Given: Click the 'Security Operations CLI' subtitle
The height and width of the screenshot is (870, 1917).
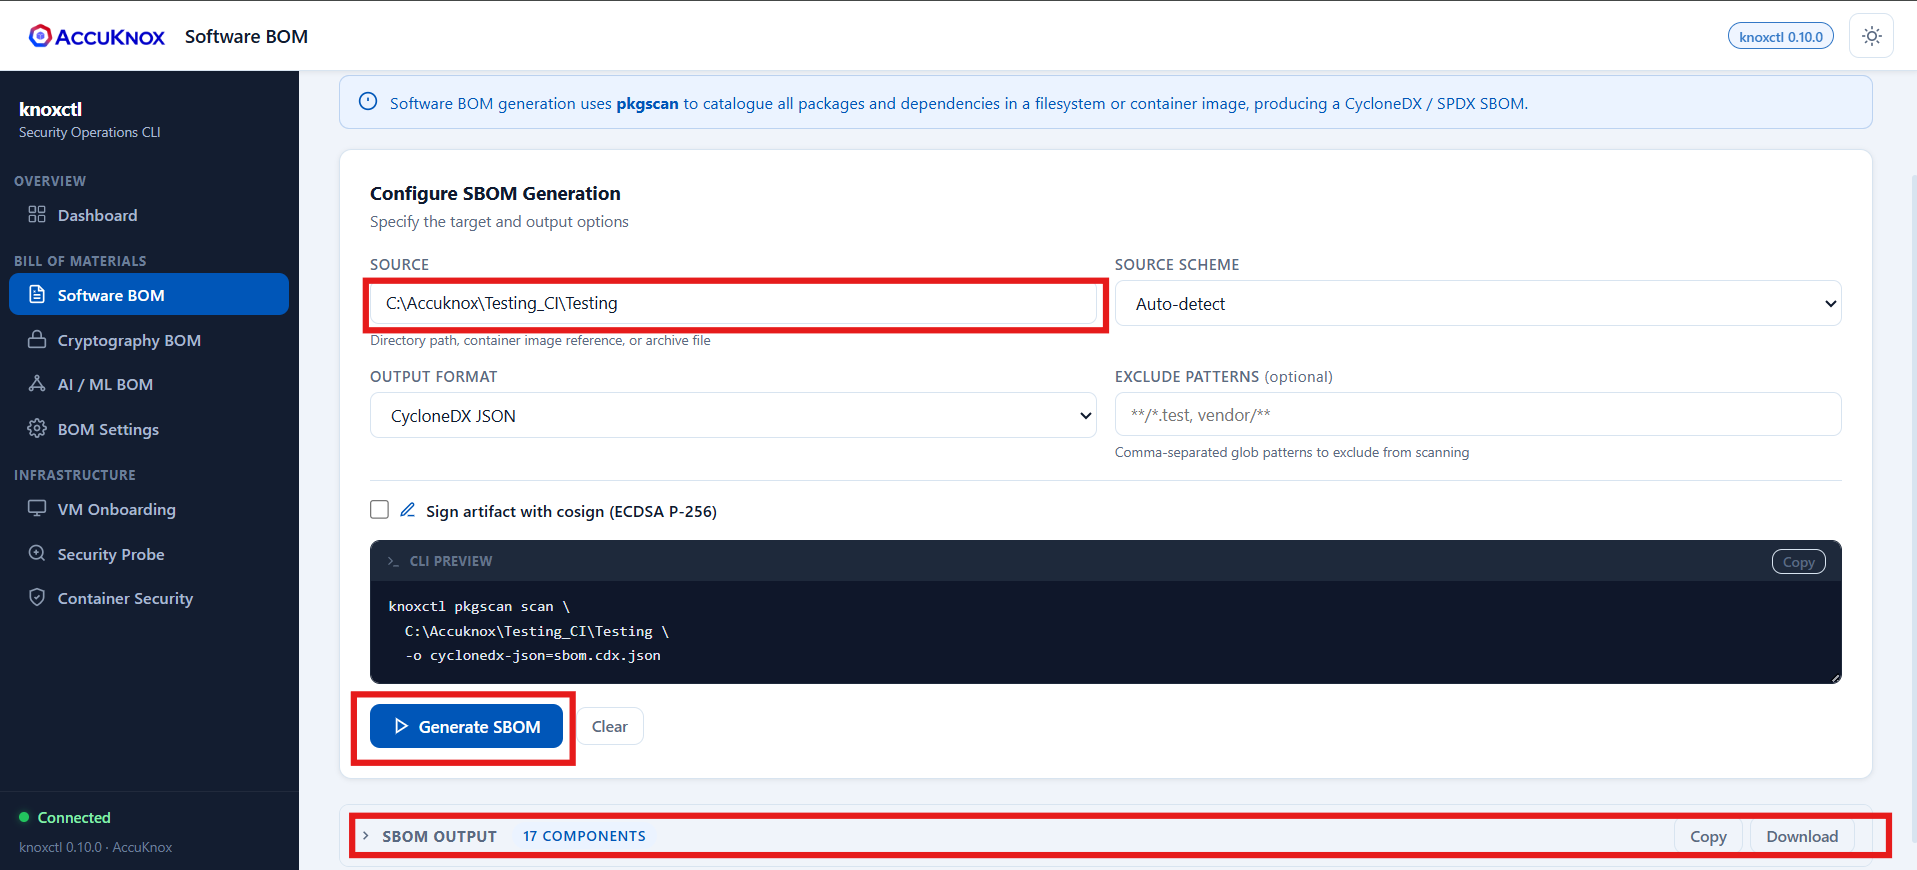Looking at the screenshot, I should click(x=89, y=132).
